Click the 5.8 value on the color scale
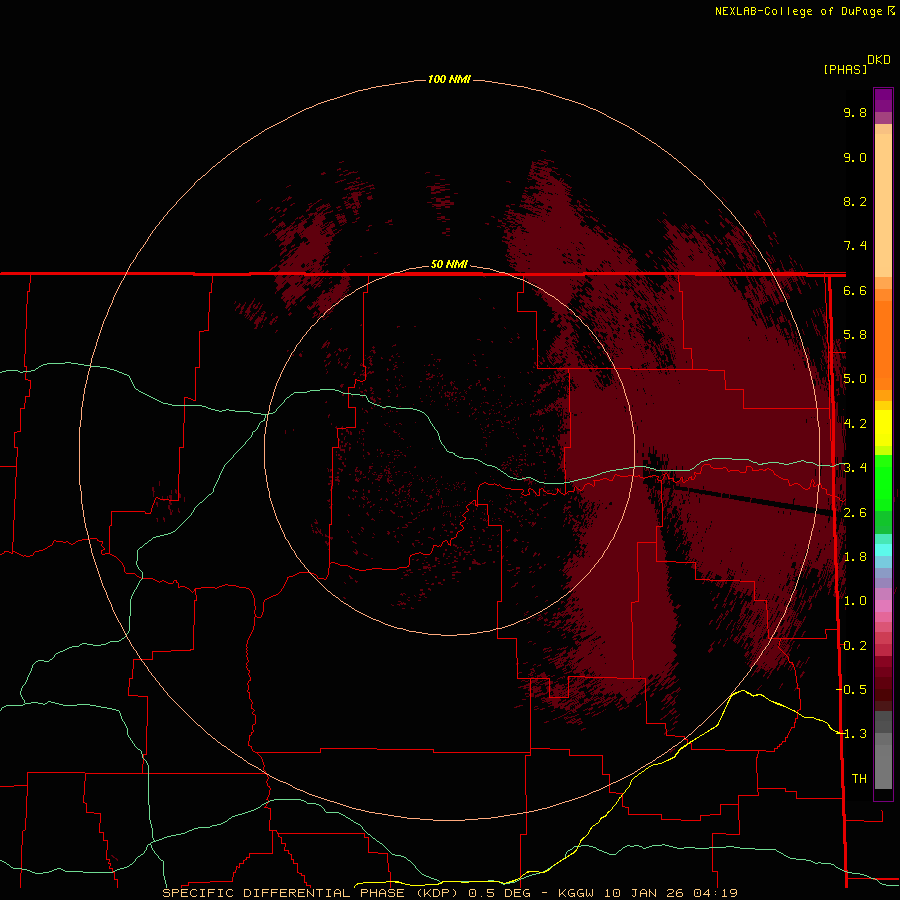Image resolution: width=900 pixels, height=900 pixels. [855, 335]
